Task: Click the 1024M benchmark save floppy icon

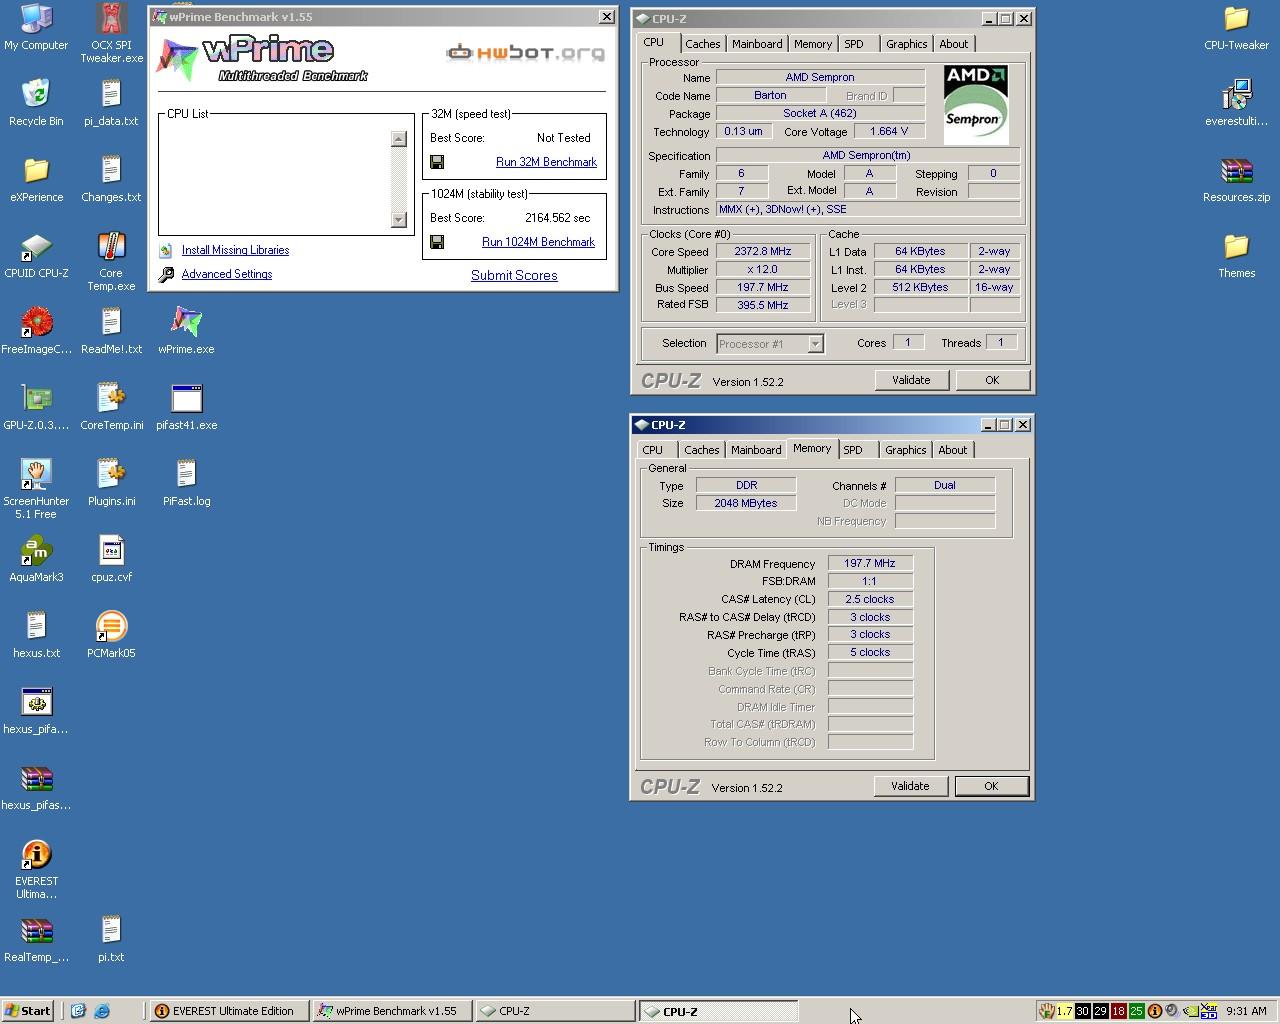Action: pos(437,242)
